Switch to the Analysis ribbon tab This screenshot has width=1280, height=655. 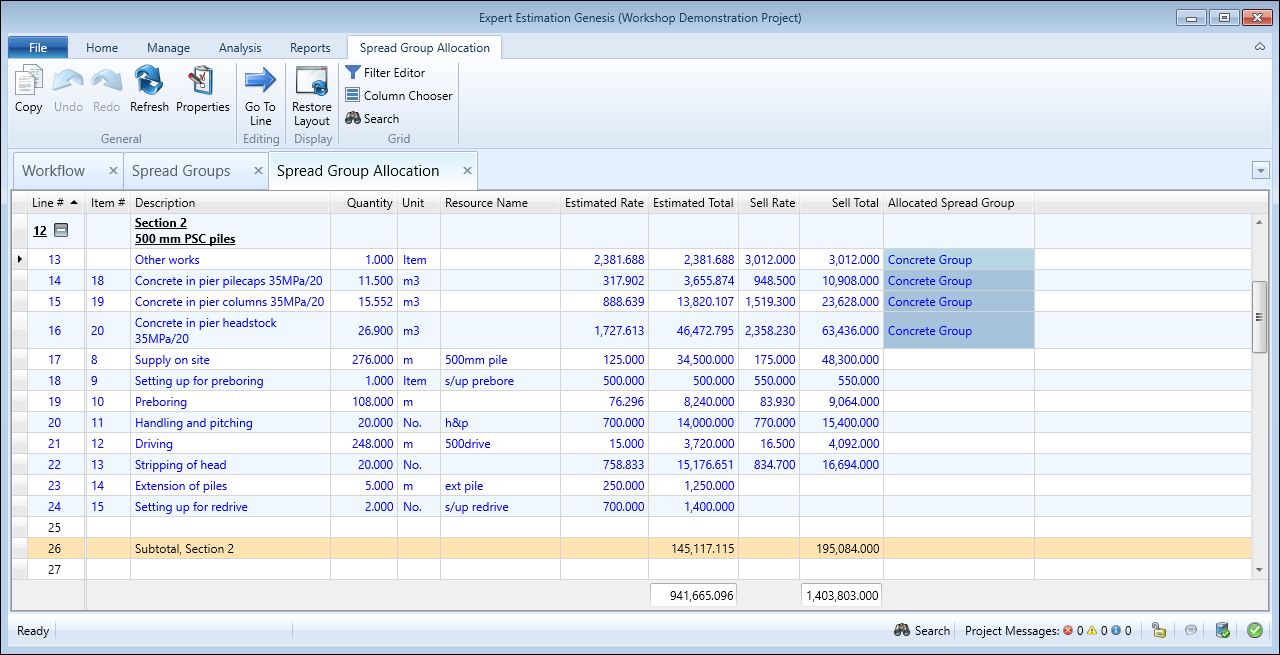point(240,48)
